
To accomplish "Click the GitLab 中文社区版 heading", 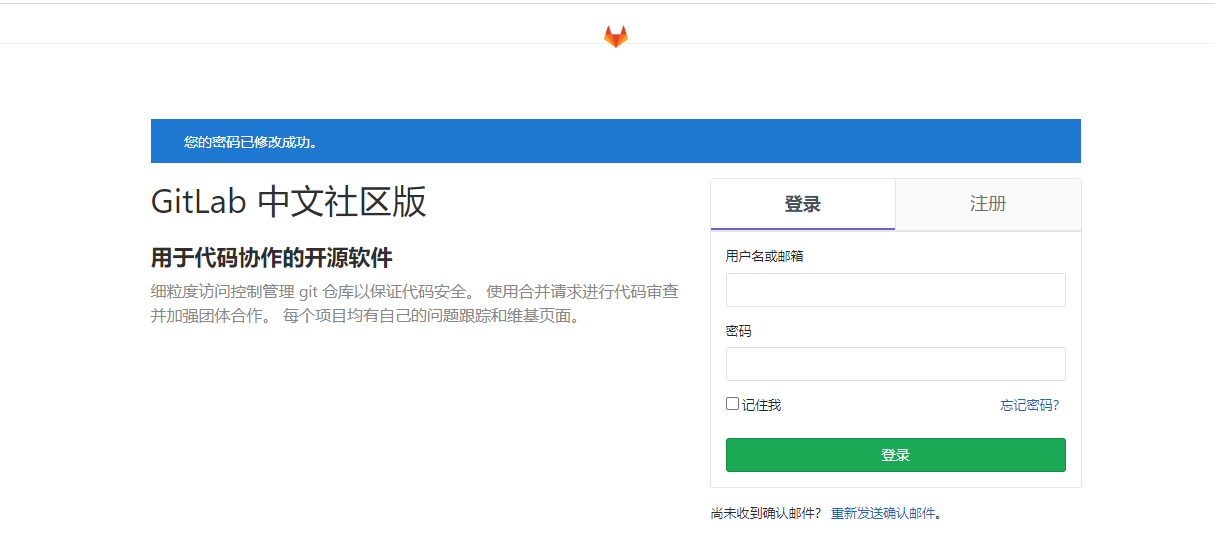I will [x=289, y=202].
